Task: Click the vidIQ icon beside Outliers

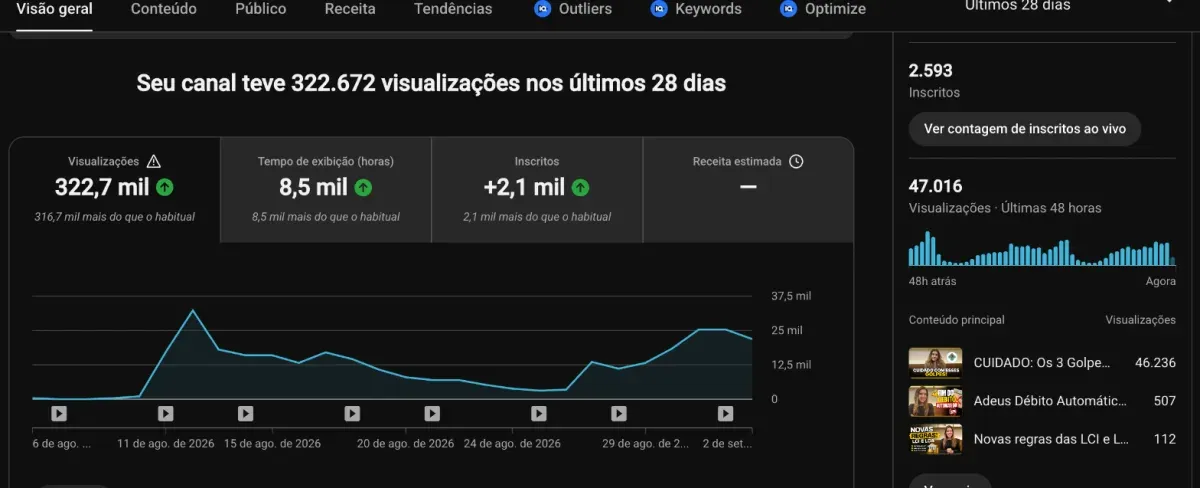Action: [542, 9]
